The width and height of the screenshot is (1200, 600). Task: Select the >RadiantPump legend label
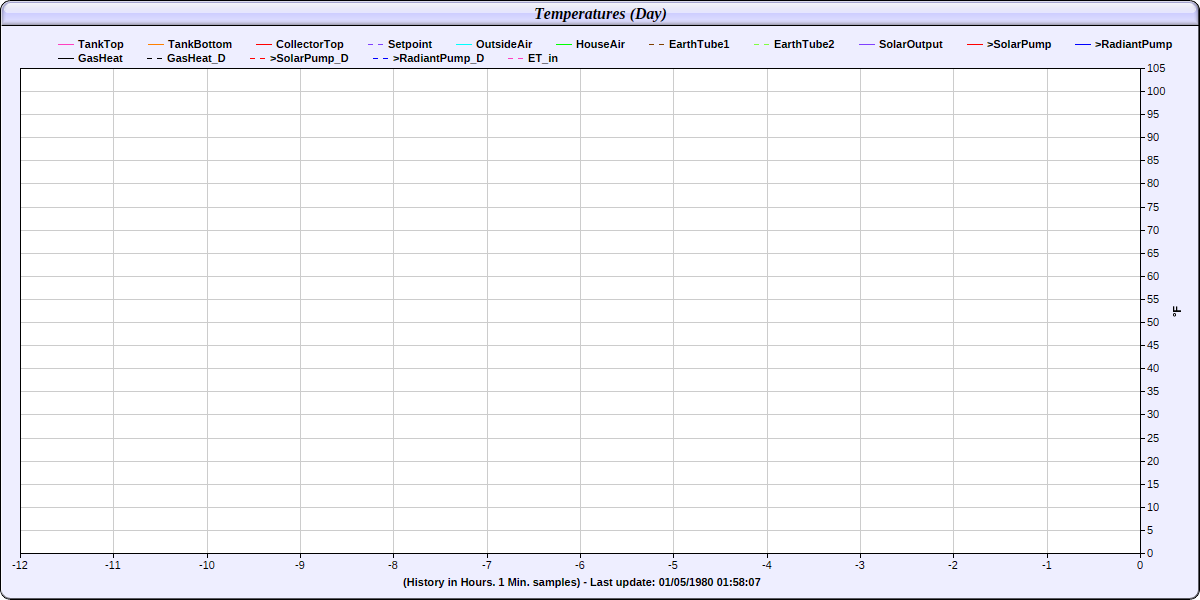pyautogui.click(x=1134, y=44)
